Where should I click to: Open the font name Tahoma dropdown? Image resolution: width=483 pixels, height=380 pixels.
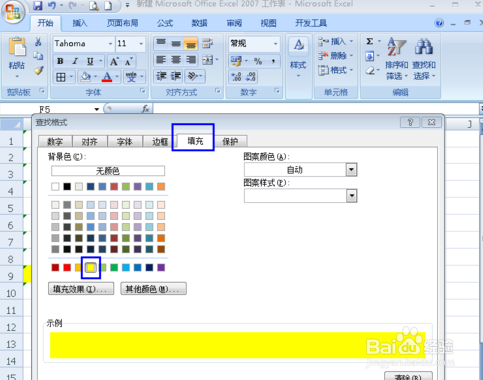click(x=110, y=44)
